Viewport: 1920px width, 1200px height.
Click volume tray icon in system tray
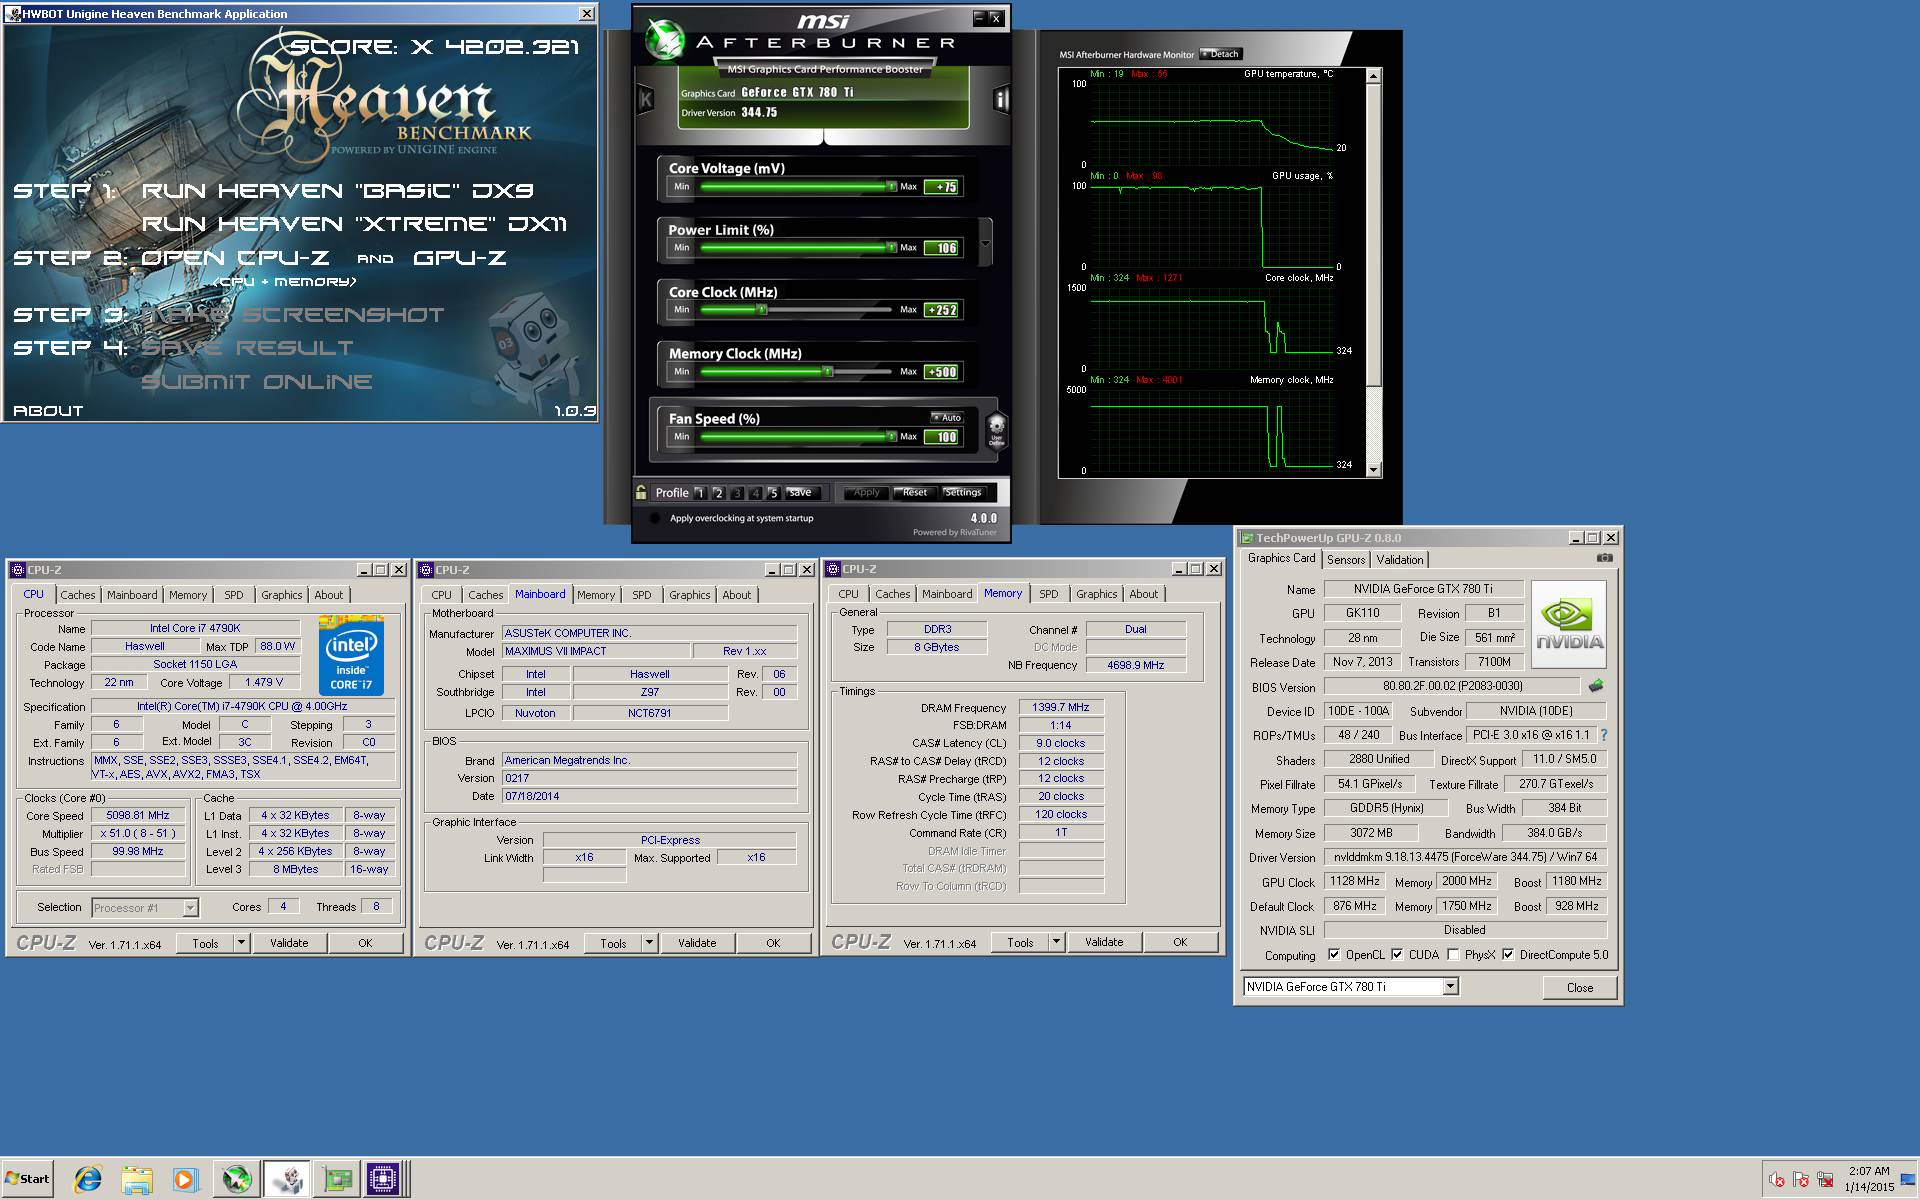point(1777,1180)
